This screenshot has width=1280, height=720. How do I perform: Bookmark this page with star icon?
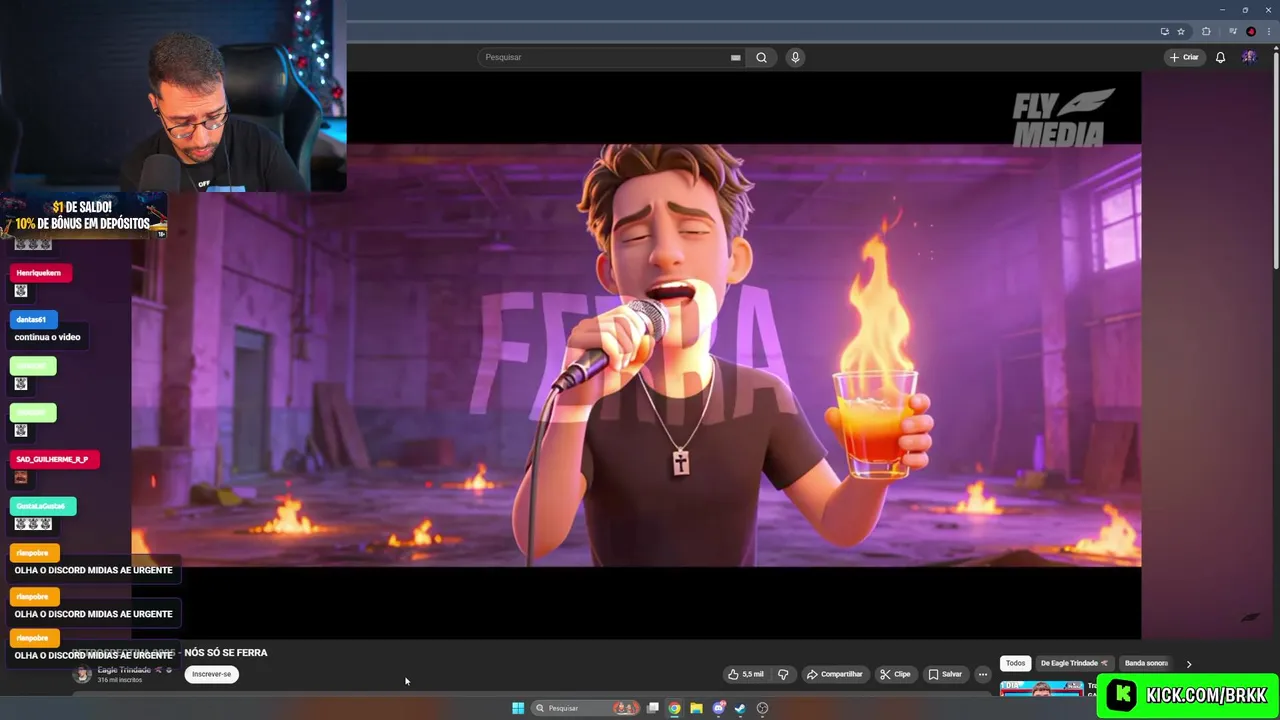[x=1180, y=31]
